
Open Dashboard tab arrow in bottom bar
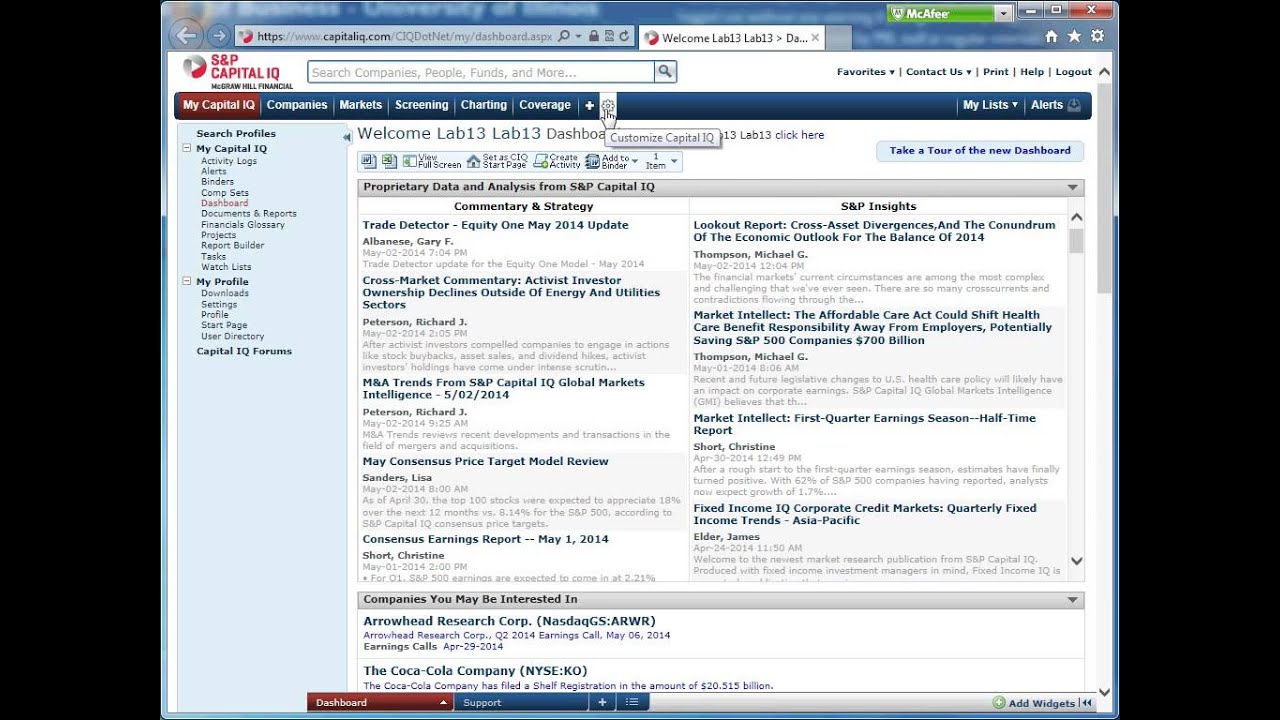(443, 703)
